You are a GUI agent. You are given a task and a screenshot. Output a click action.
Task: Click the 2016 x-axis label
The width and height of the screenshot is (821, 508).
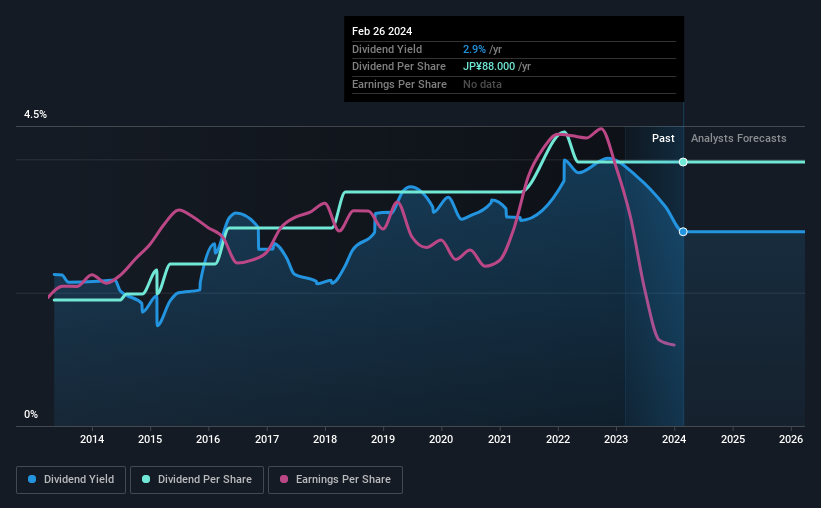[x=208, y=439]
